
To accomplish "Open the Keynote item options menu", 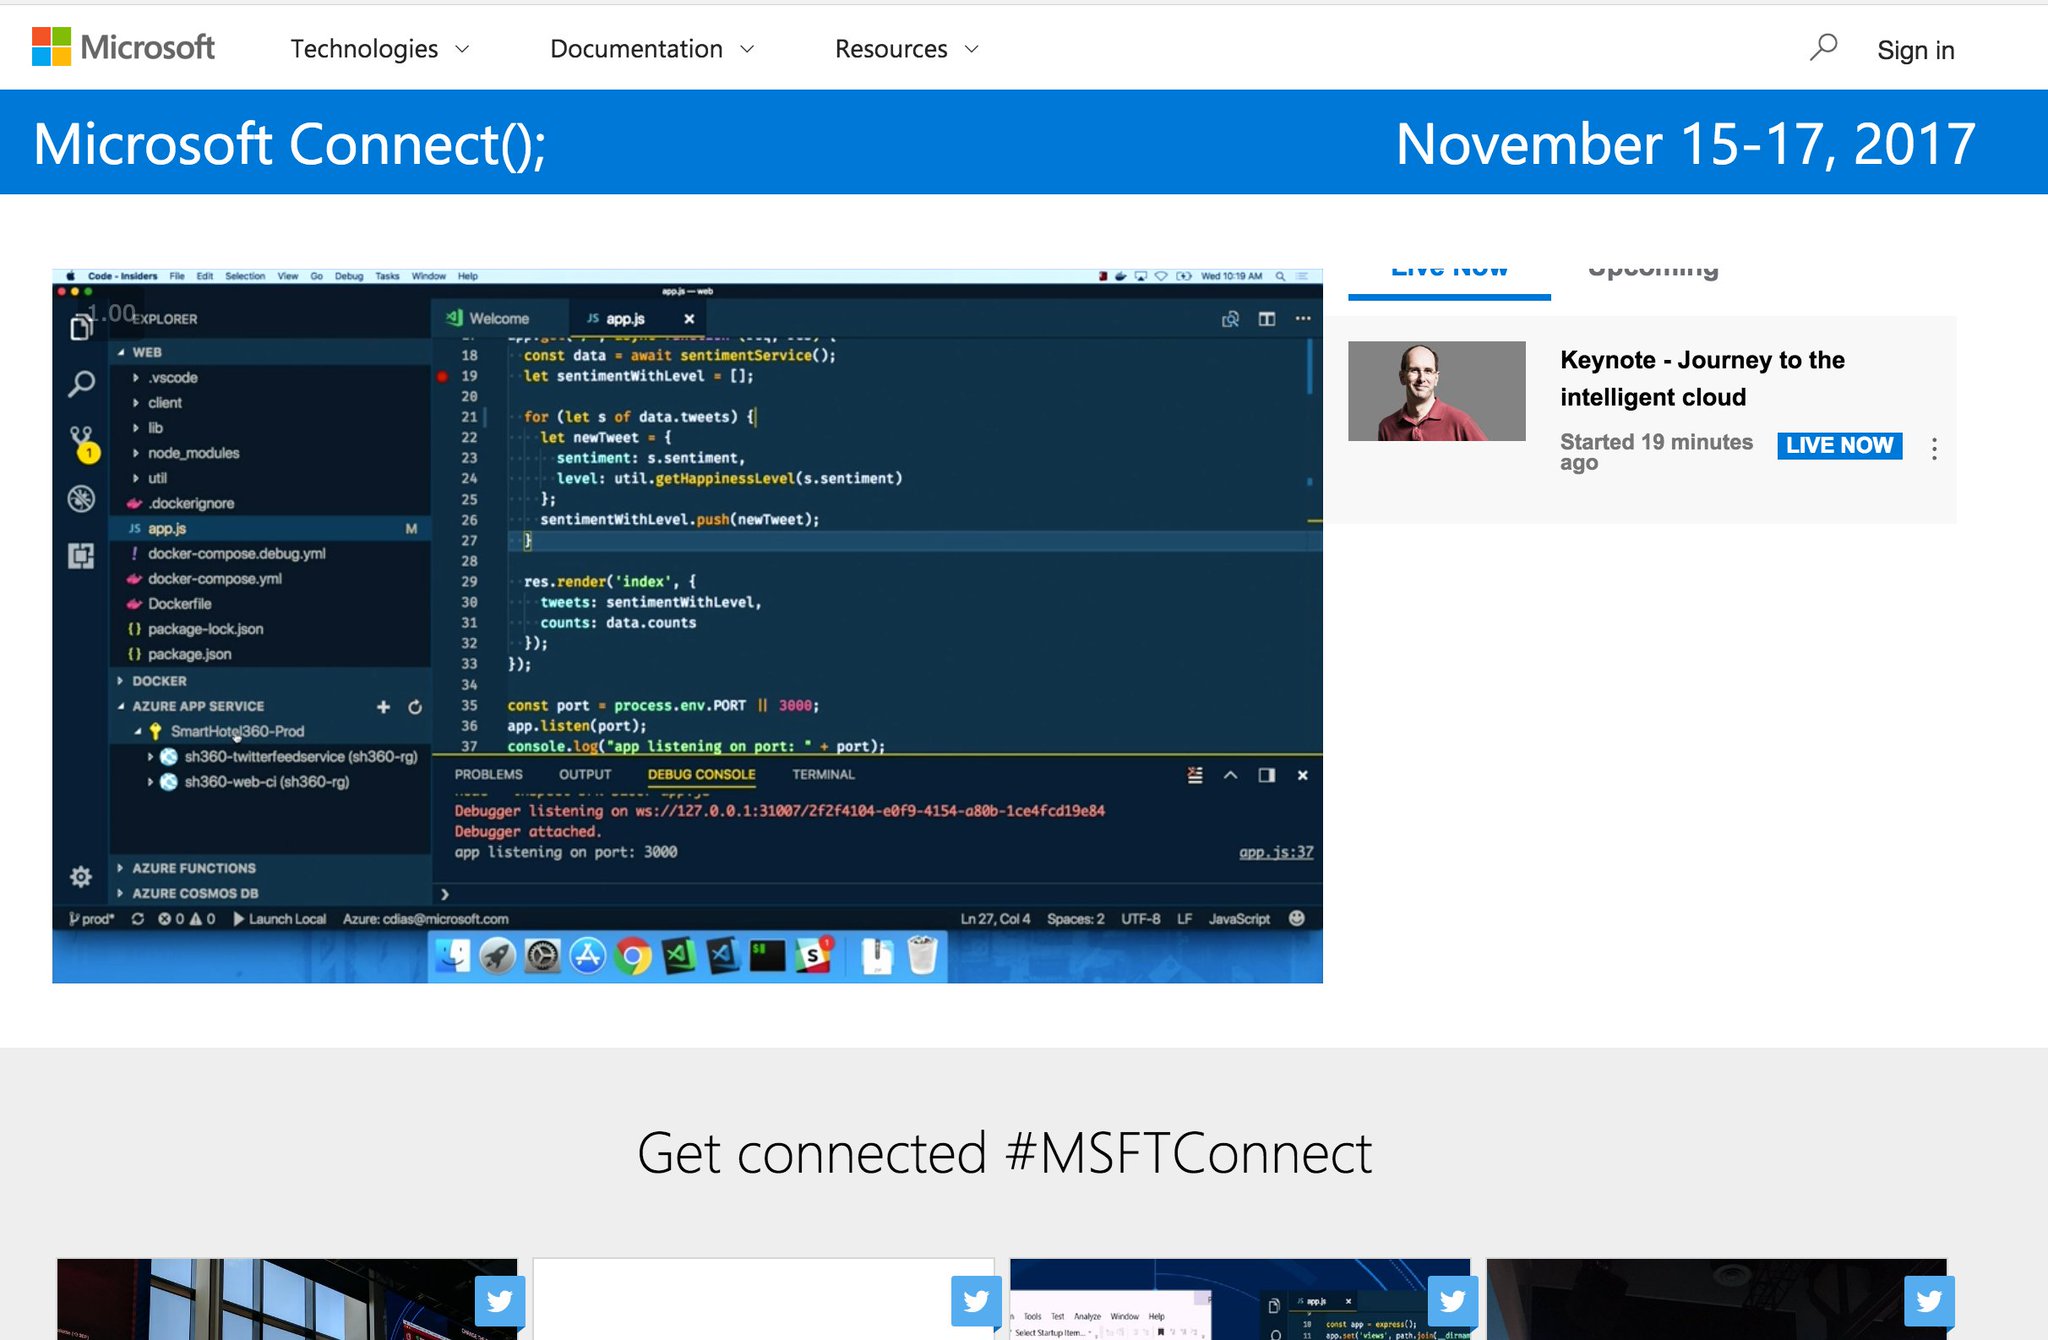I will (x=1934, y=448).
